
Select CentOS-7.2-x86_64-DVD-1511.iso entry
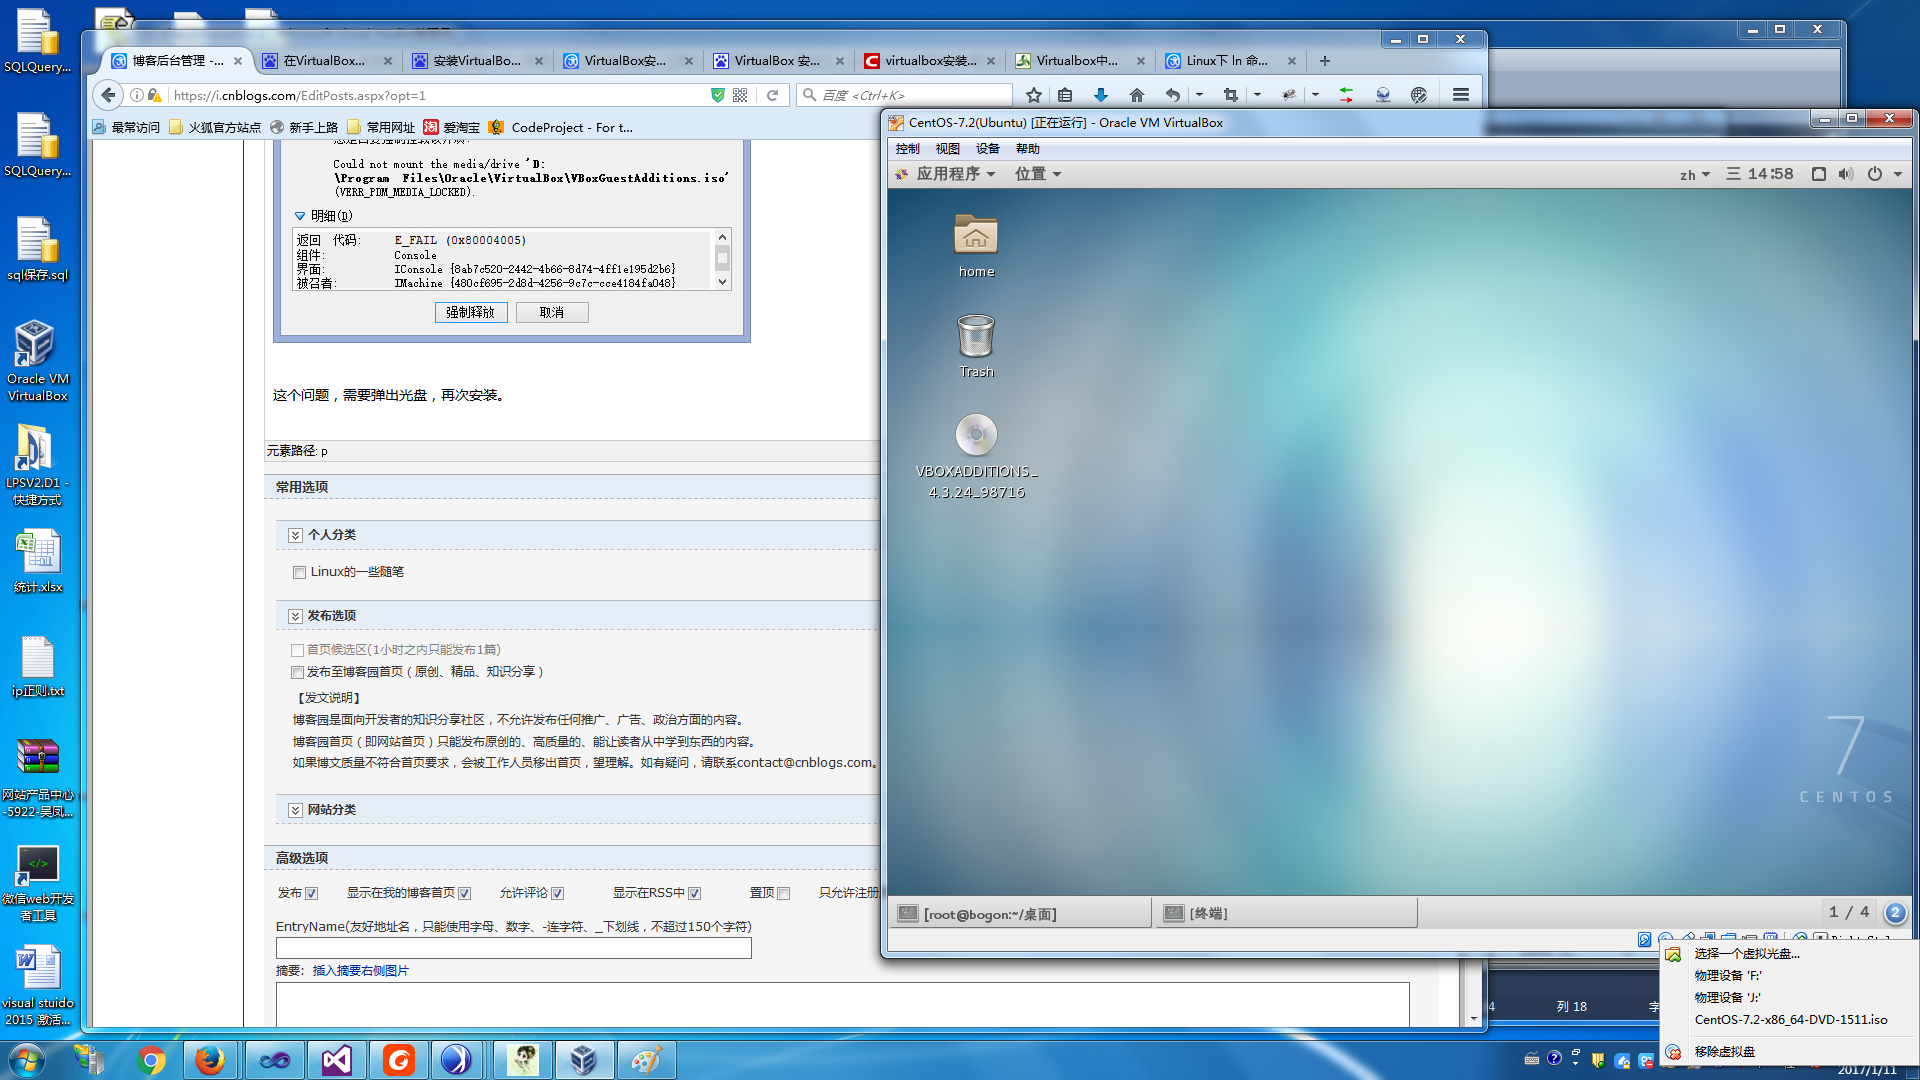coord(1789,1020)
